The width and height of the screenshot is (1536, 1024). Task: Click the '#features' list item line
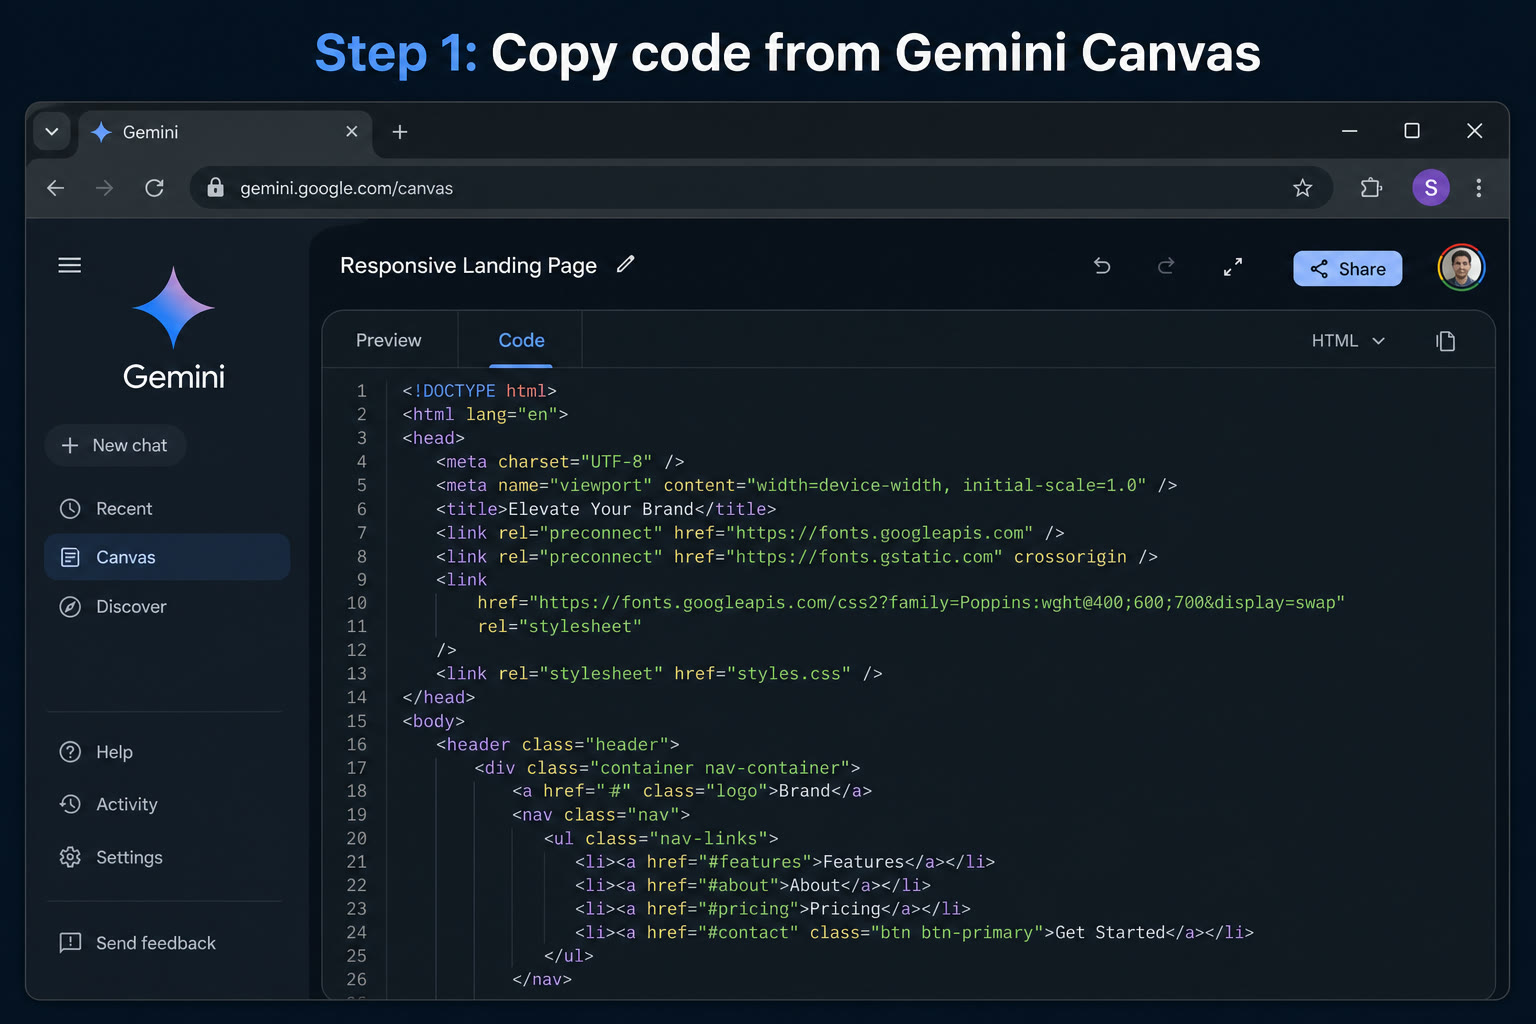point(785,862)
